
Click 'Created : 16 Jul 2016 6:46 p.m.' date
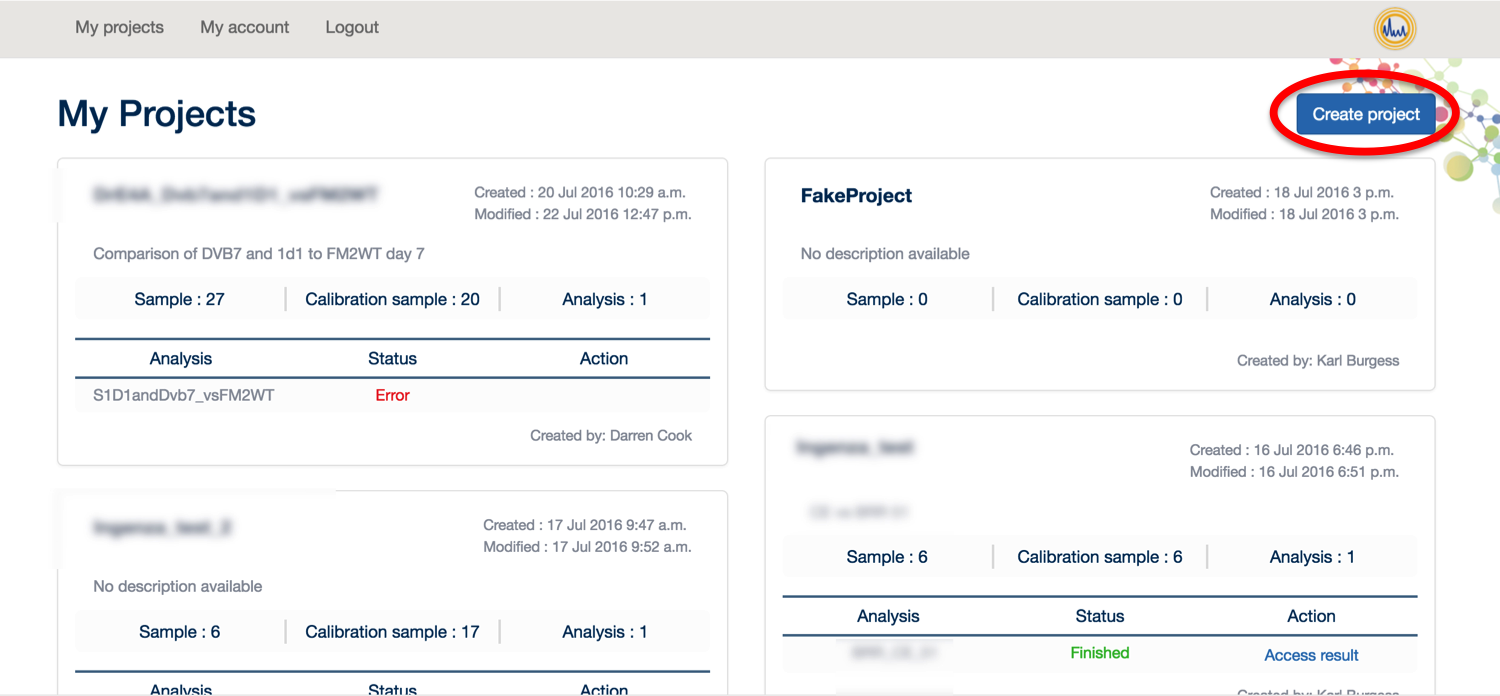click(x=1292, y=450)
